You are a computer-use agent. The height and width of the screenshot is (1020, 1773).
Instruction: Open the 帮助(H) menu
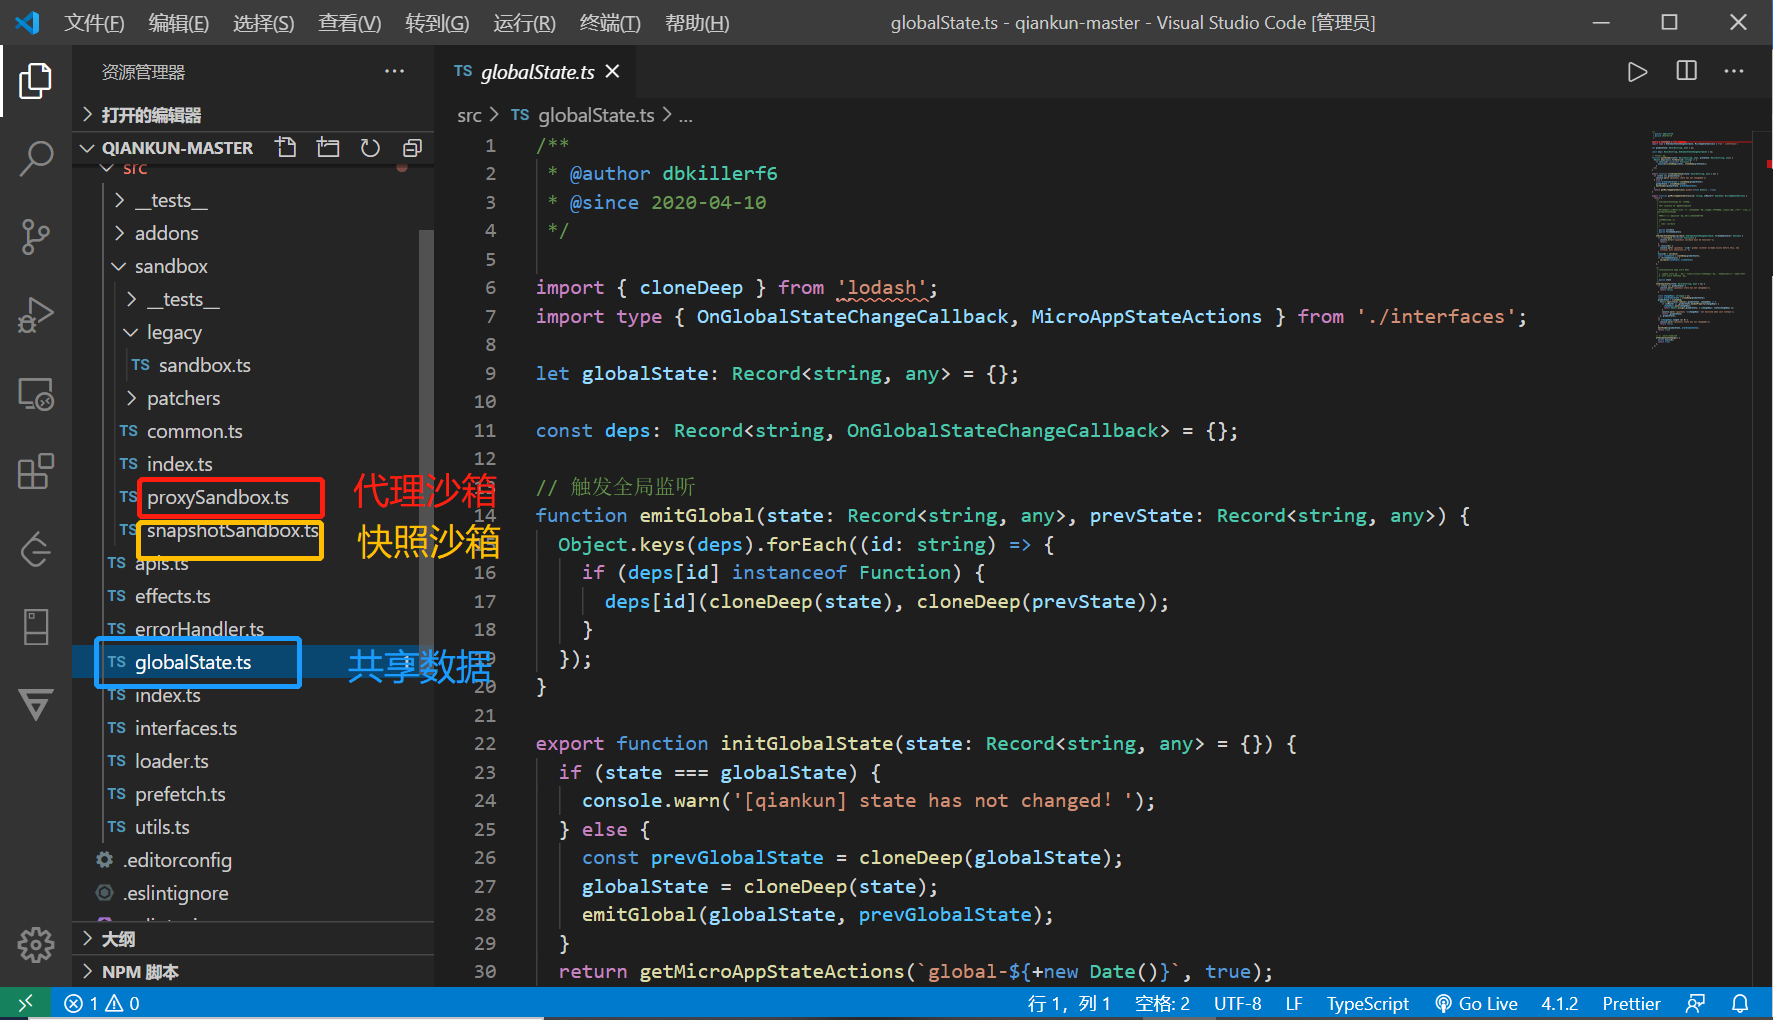697,22
